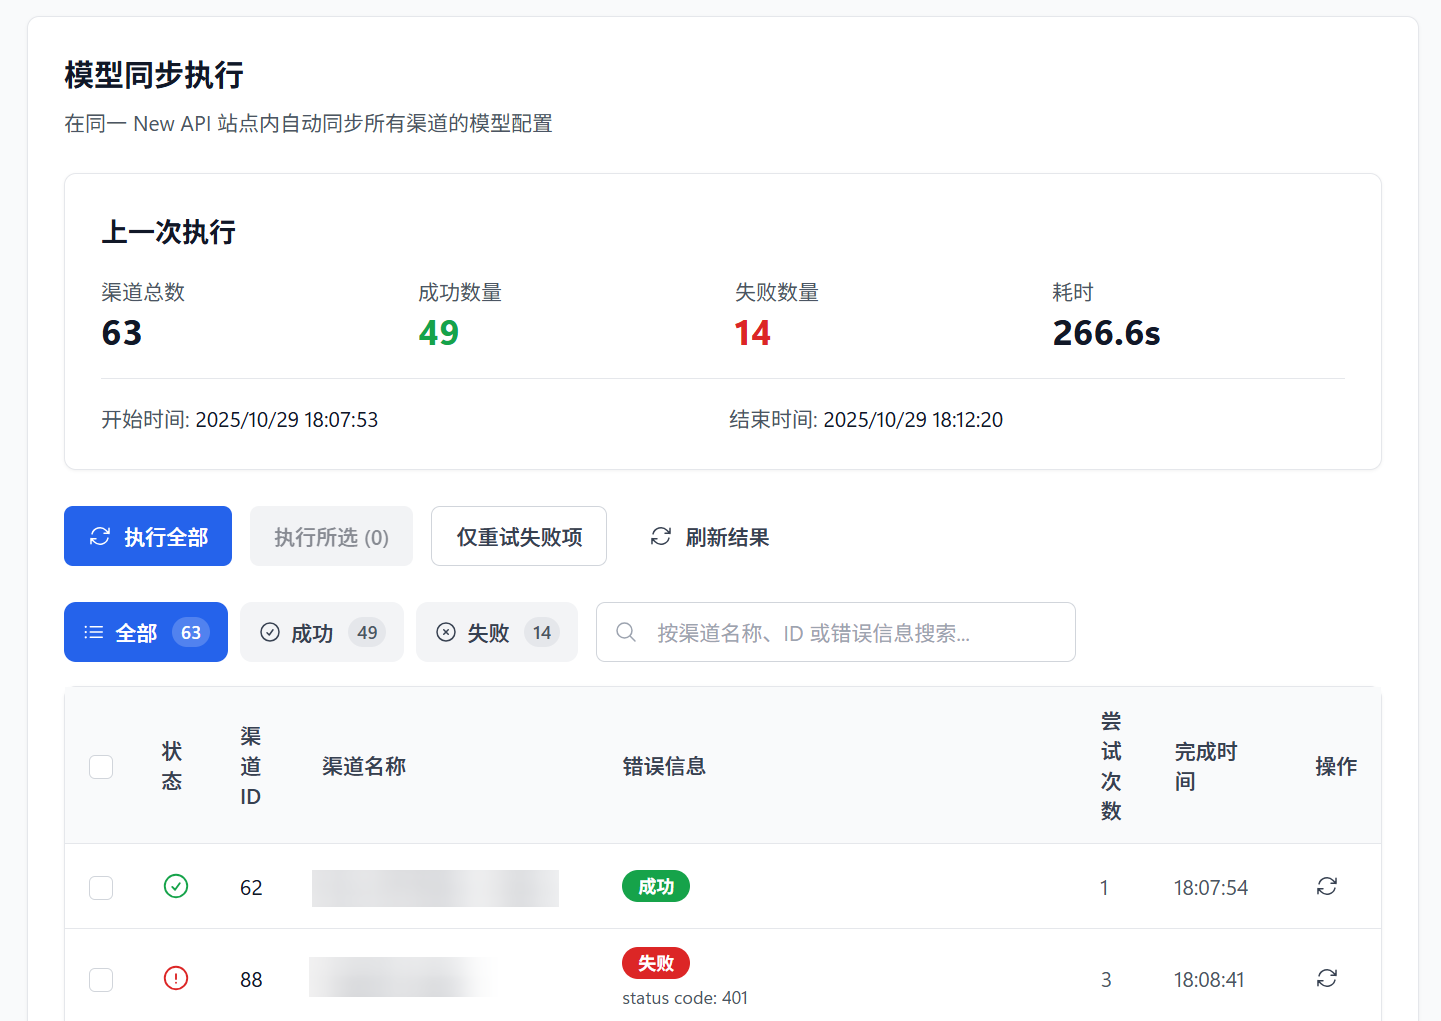Click the magnifier icon in the search box

pos(625,632)
